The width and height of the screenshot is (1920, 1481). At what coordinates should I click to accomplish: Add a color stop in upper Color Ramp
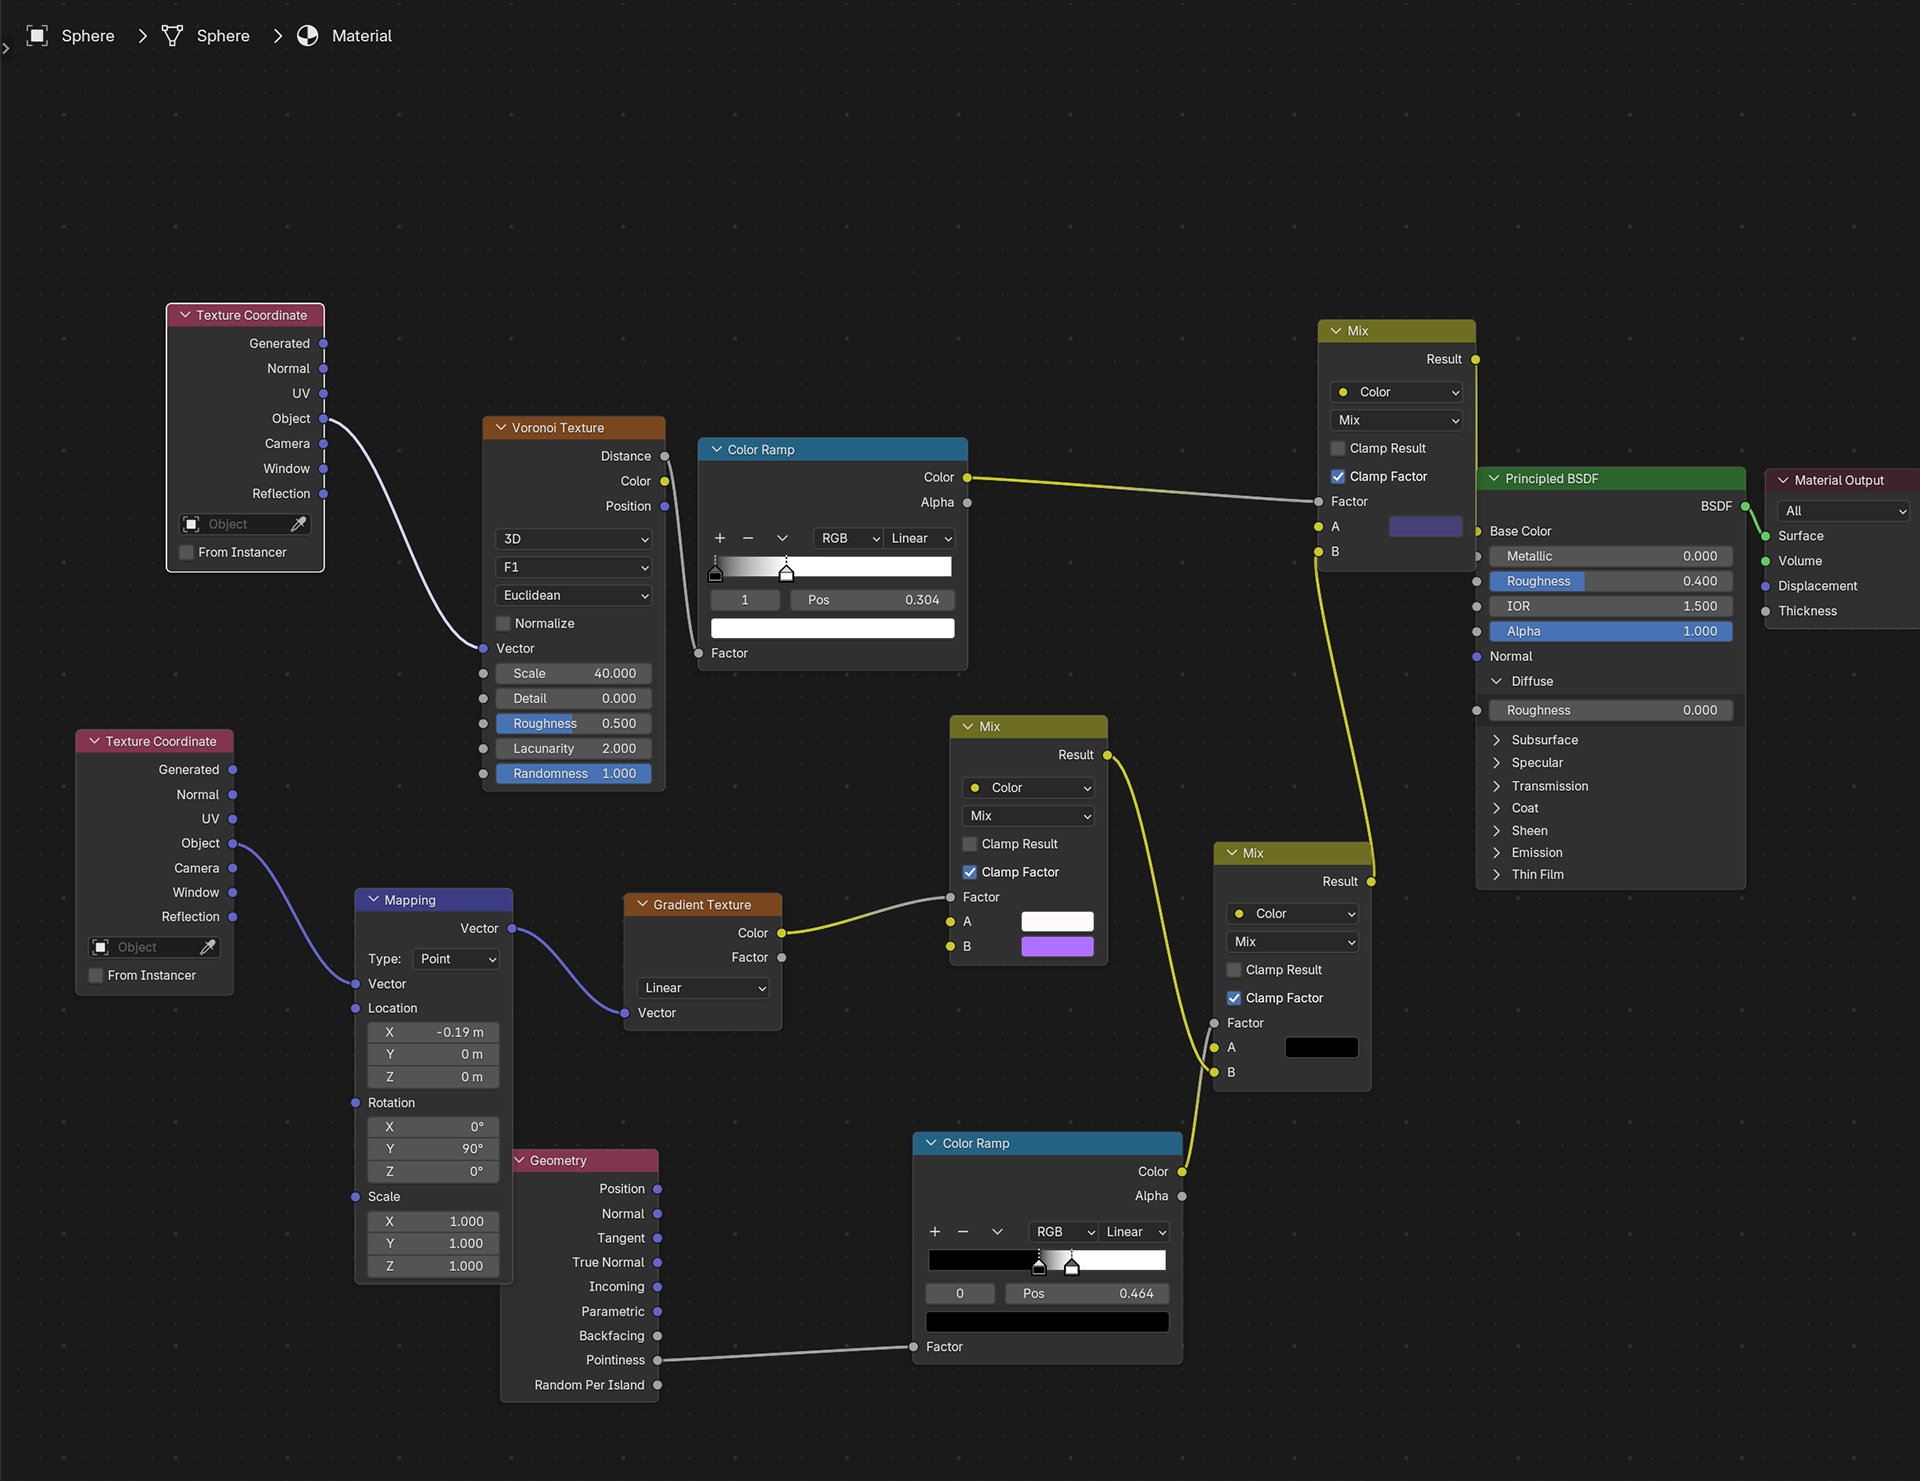pos(719,538)
